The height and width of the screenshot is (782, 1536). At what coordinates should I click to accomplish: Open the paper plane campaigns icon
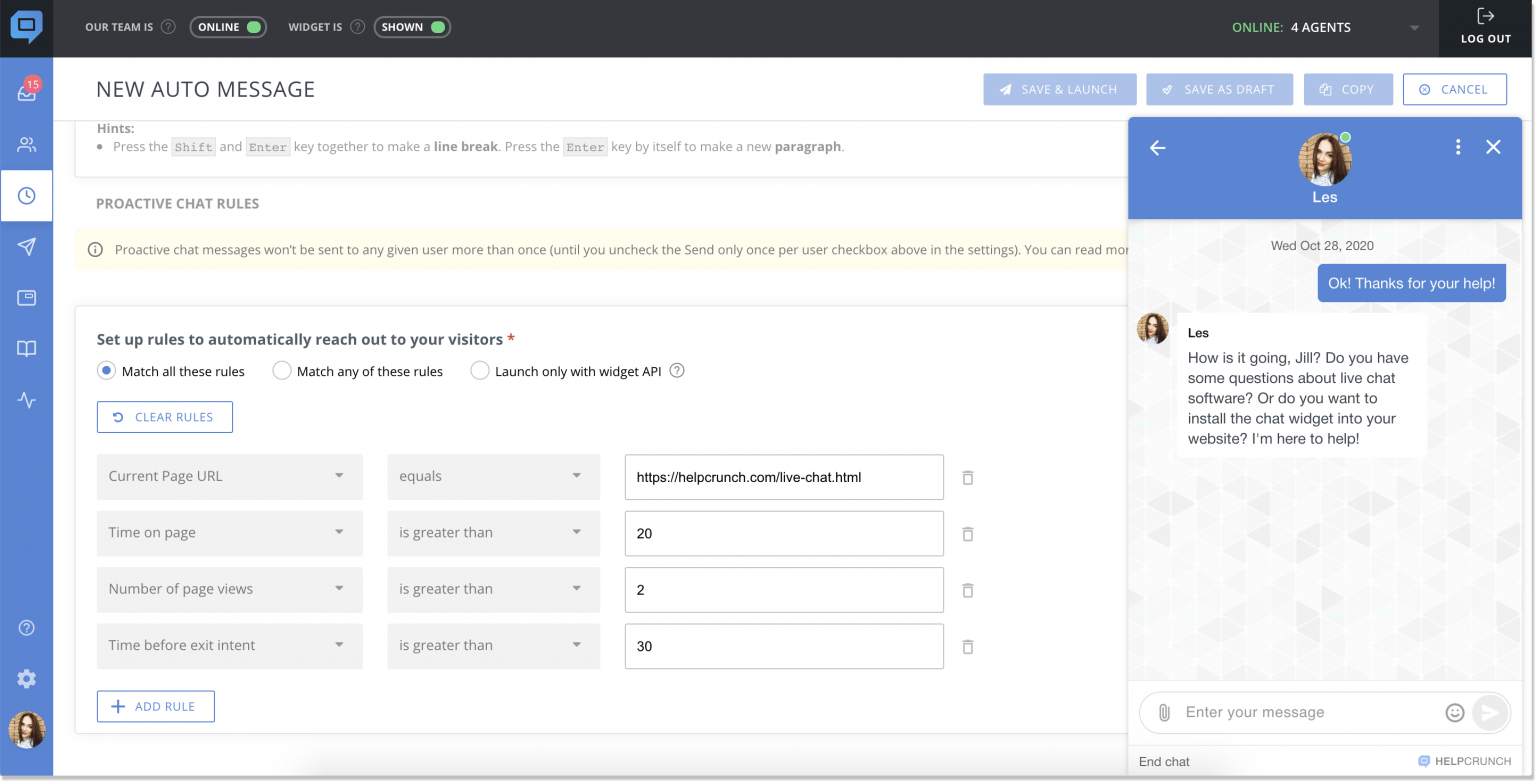[27, 247]
